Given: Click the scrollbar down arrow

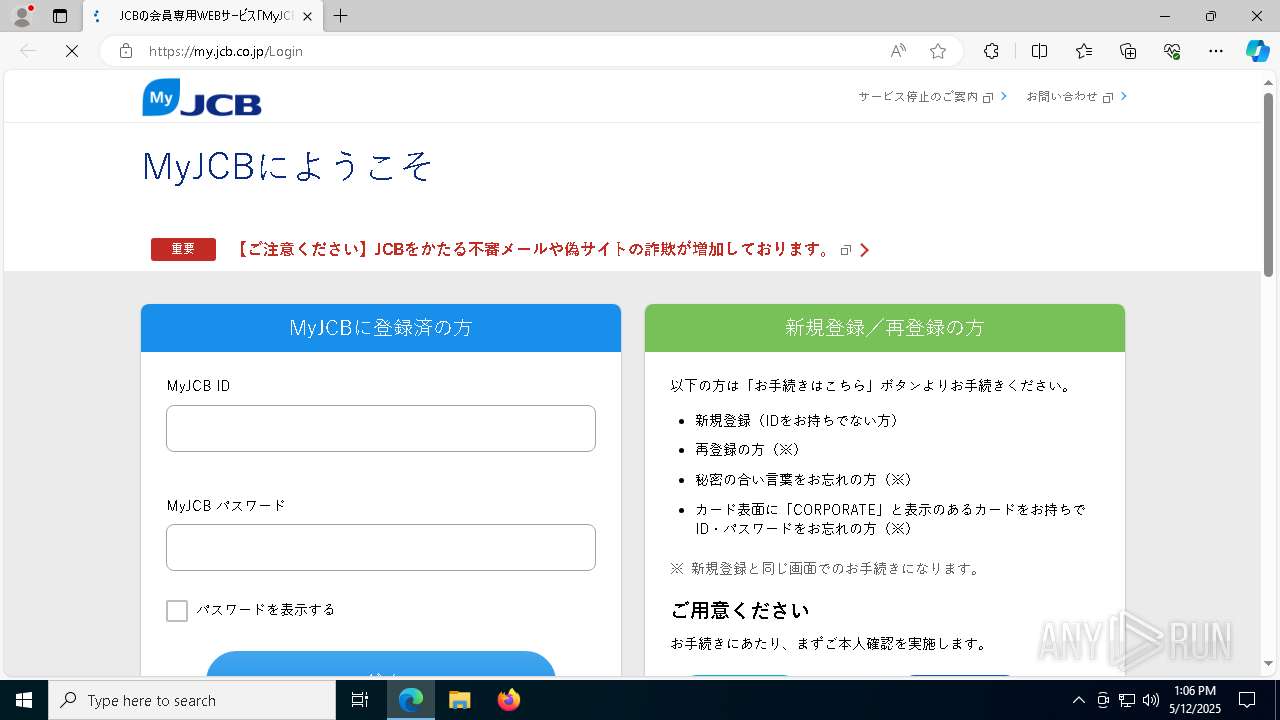Looking at the screenshot, I should point(1268,663).
